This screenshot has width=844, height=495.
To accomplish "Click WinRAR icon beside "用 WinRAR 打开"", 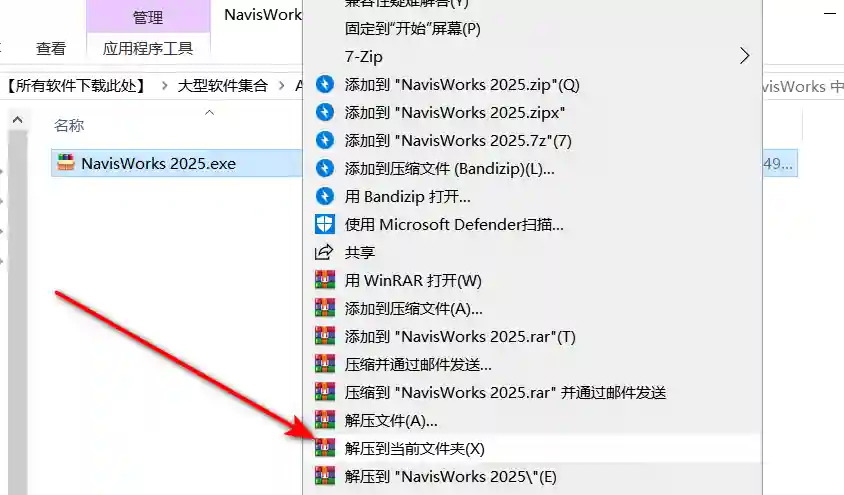I will (x=325, y=280).
